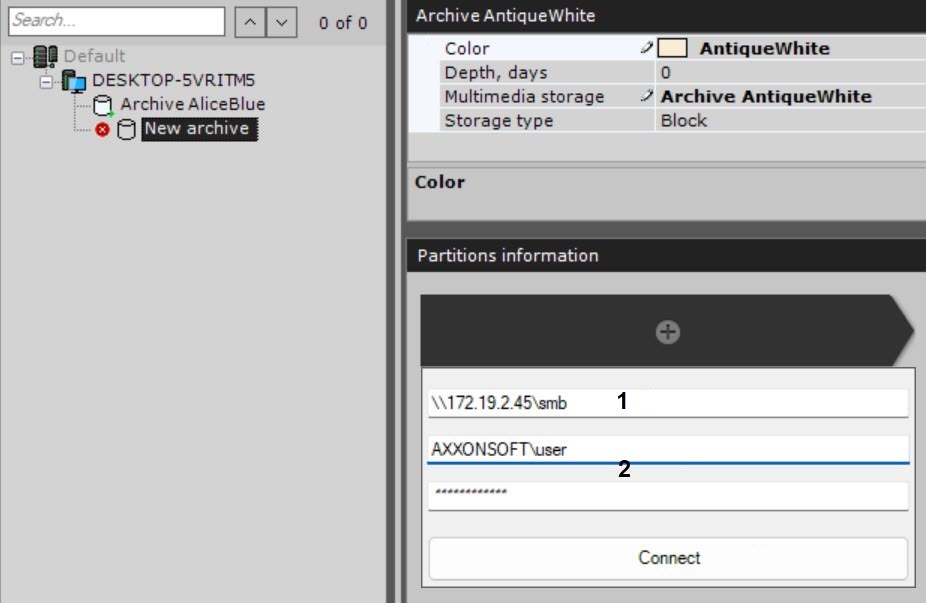926x603 pixels.
Task: Click the Partitions information header
Action: click(x=666, y=255)
